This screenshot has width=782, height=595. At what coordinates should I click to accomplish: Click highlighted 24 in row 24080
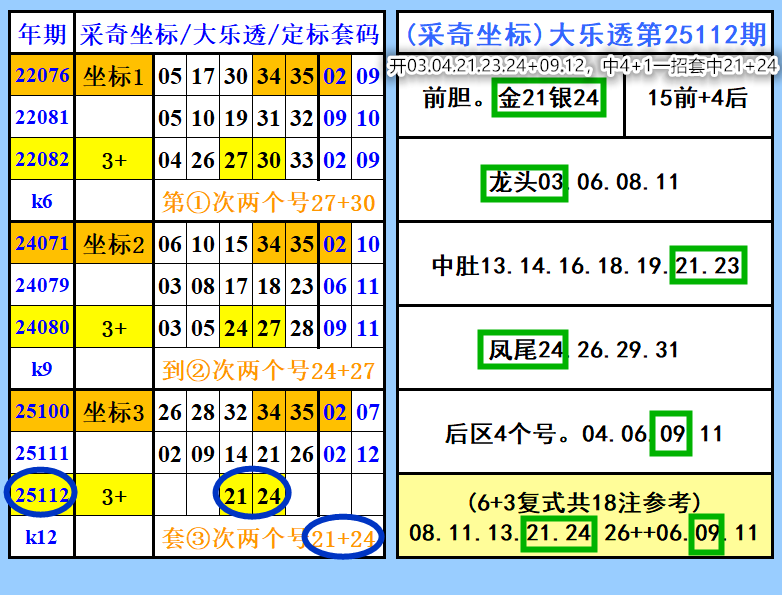coord(235,328)
